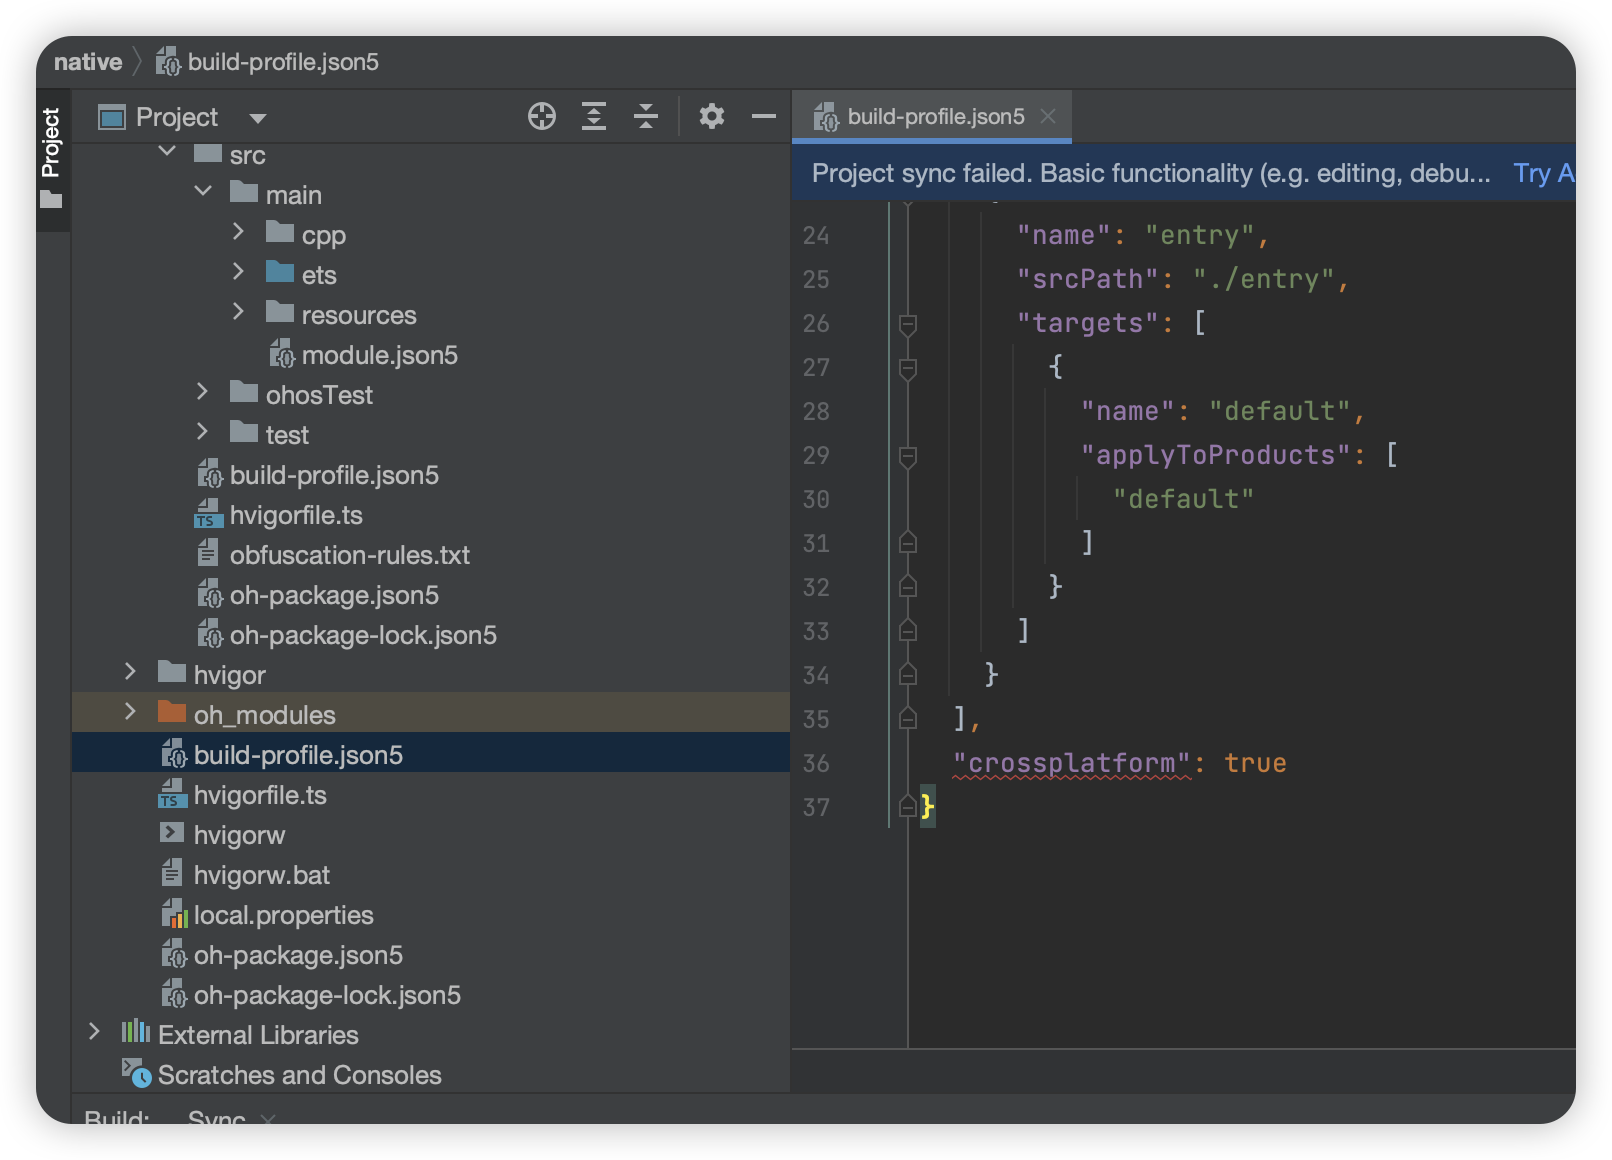
Task: Click the src folder label
Action: (x=248, y=155)
